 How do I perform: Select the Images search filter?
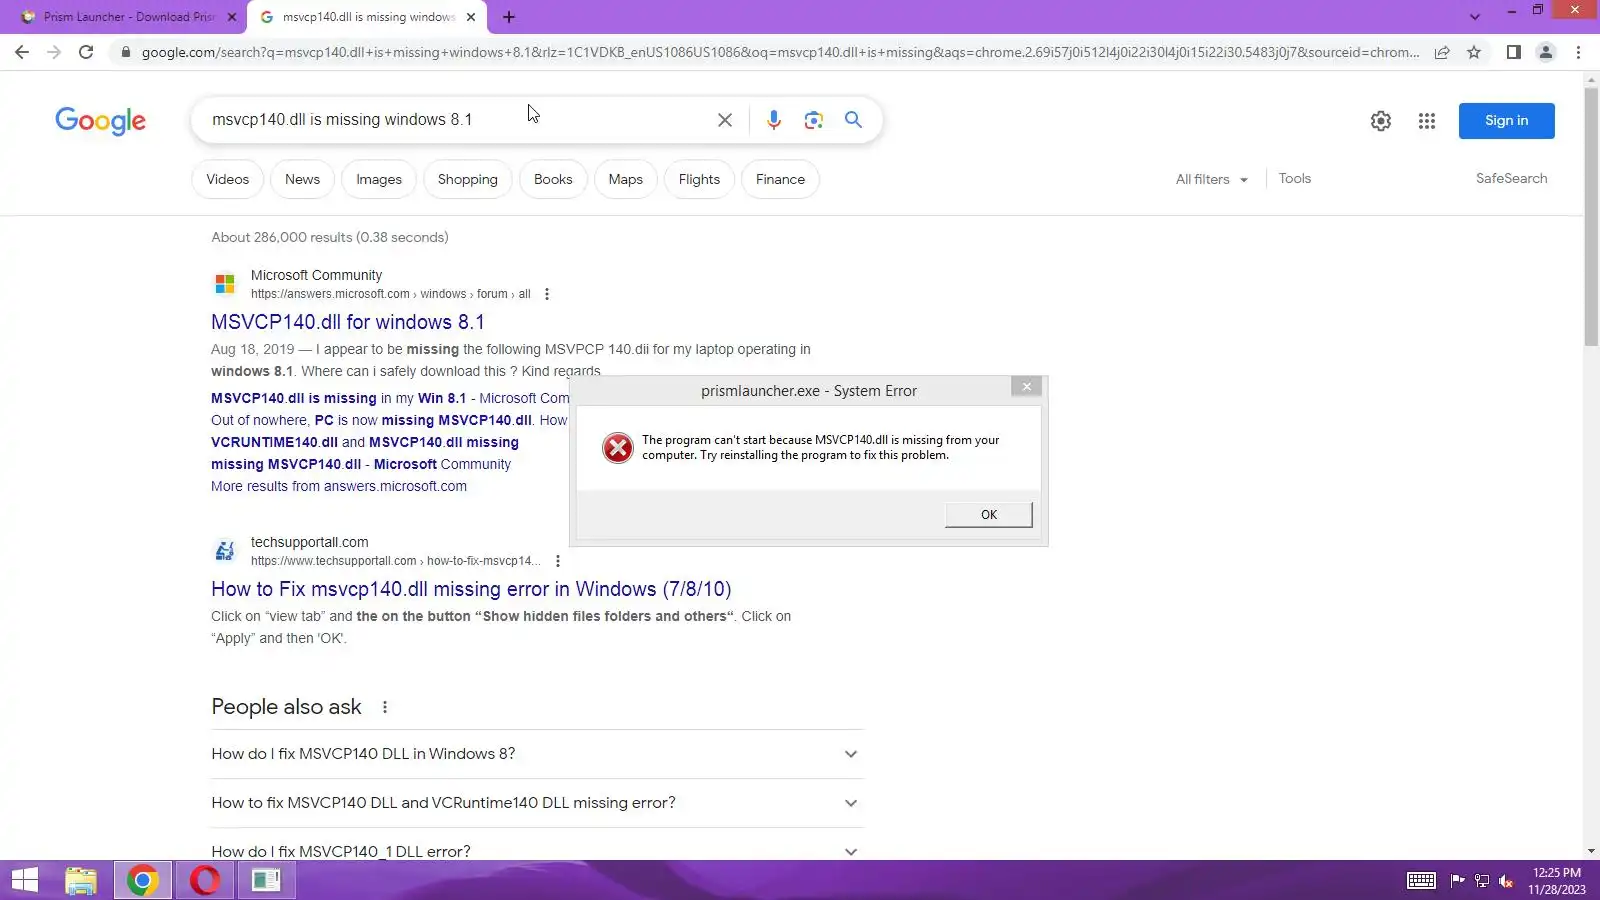pyautogui.click(x=379, y=179)
